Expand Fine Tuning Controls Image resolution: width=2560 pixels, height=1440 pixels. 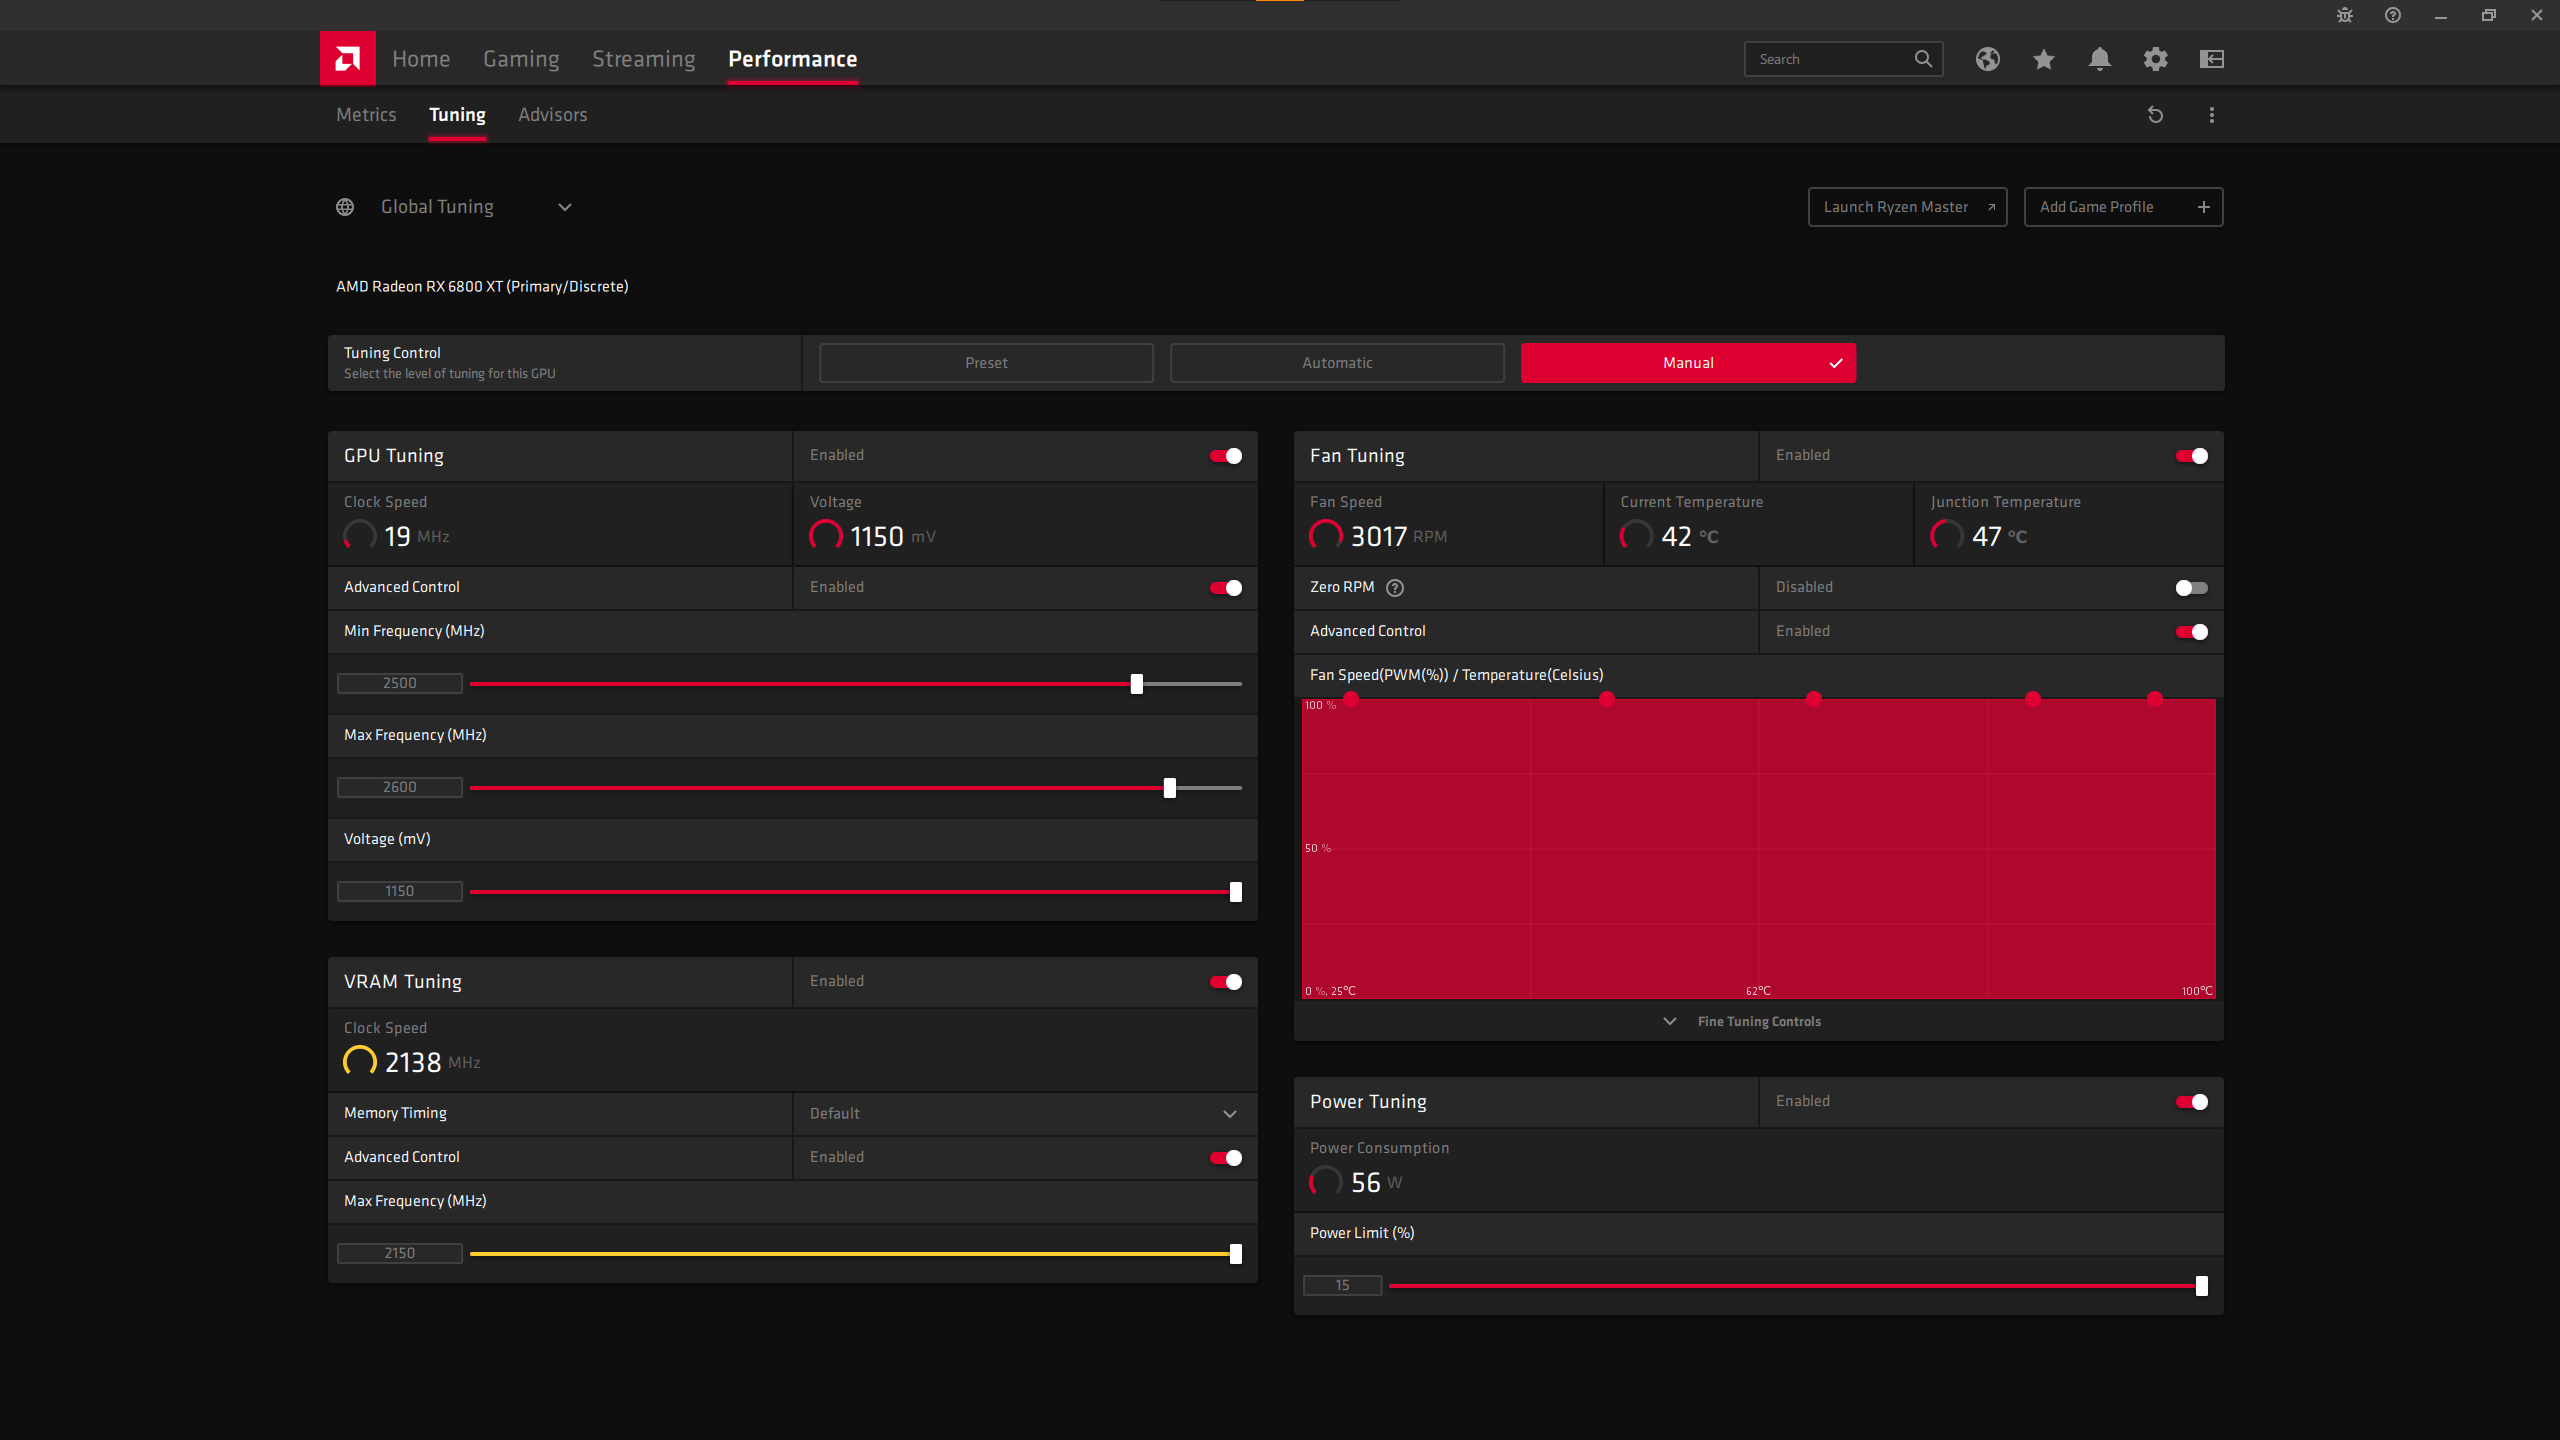(x=1742, y=1021)
